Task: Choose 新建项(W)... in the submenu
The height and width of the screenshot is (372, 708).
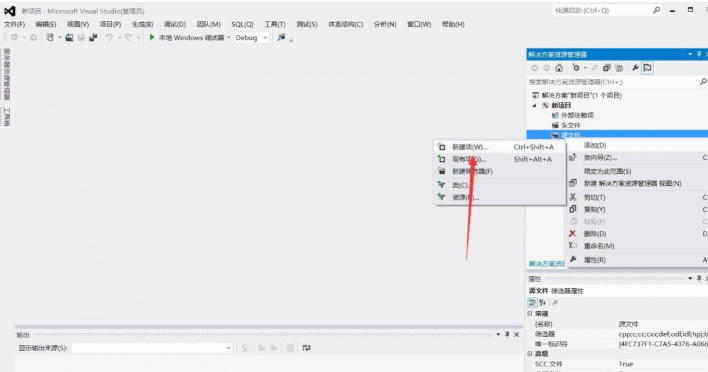Action: (500, 147)
